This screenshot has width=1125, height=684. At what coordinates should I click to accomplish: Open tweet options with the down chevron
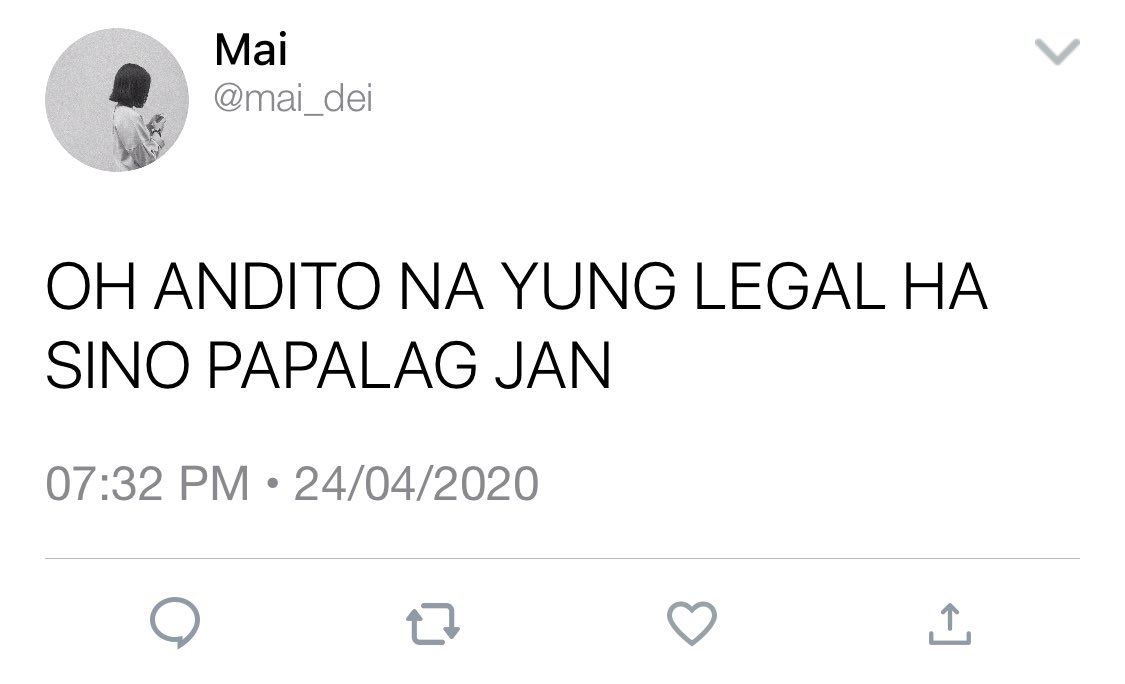point(1057,52)
